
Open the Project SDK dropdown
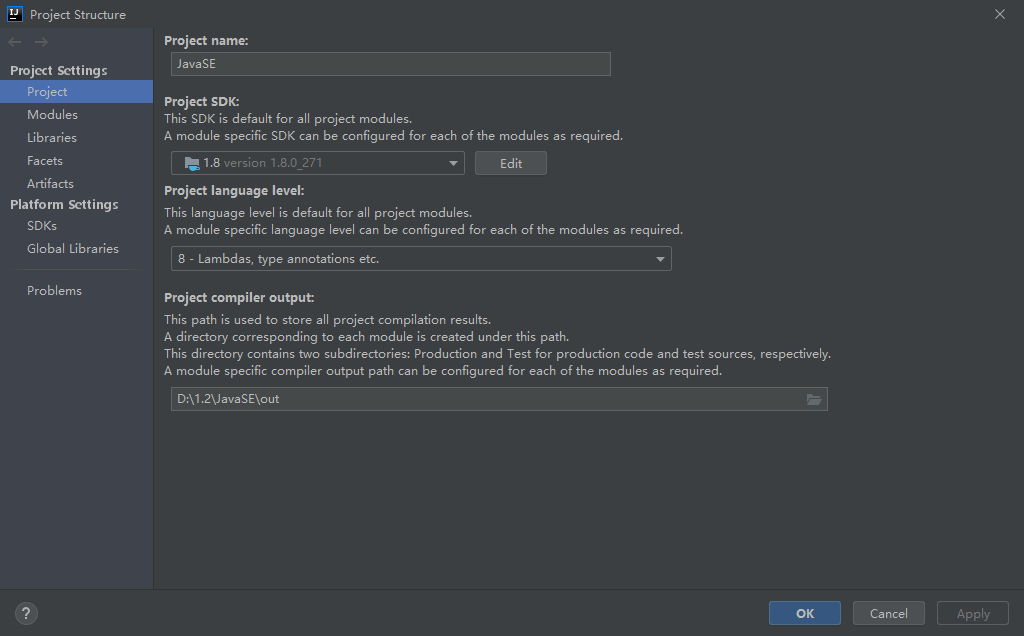[x=453, y=163]
